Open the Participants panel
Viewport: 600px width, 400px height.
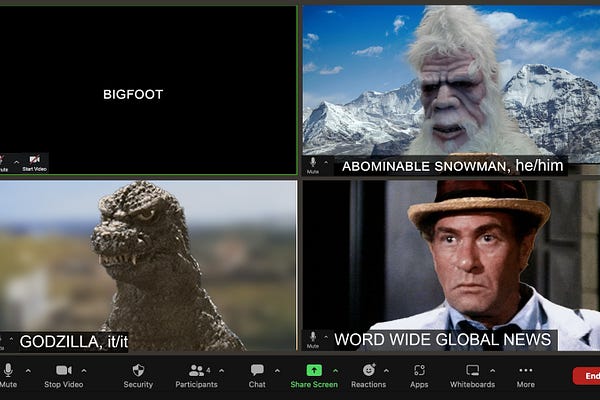[196, 376]
